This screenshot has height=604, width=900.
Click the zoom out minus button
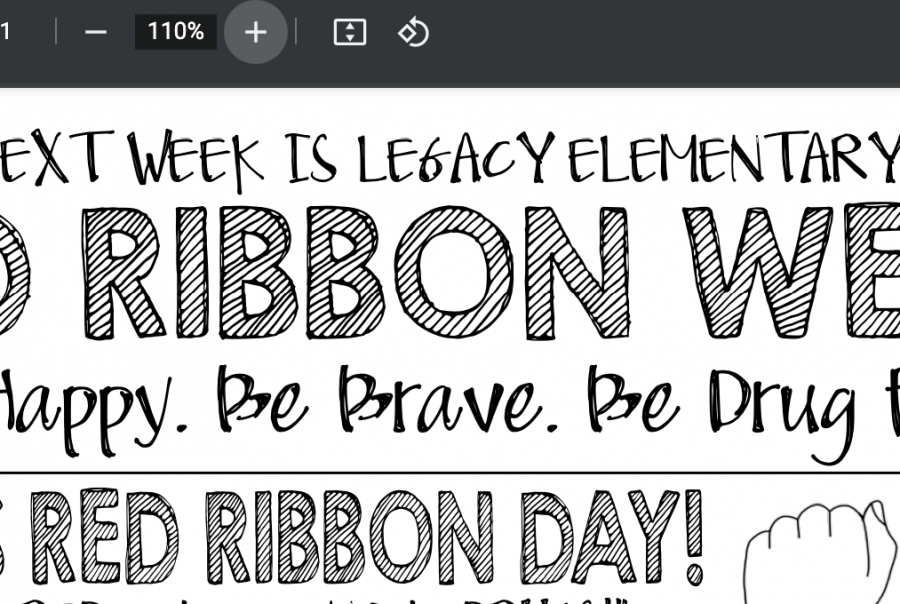[x=96, y=32]
